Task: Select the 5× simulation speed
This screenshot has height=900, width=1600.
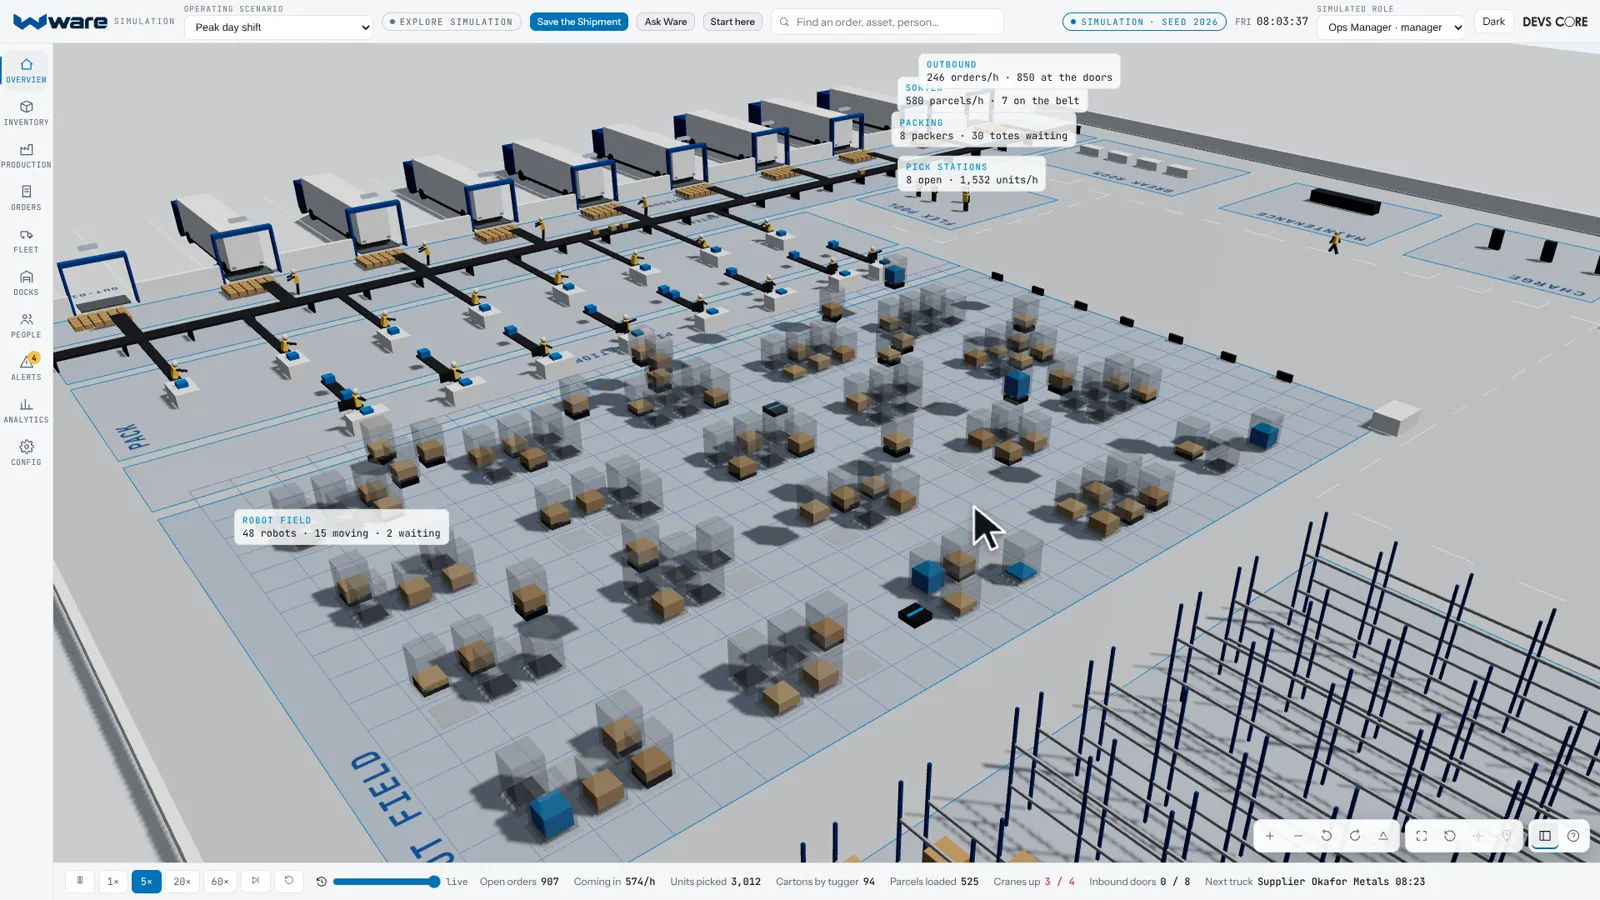Action: click(x=146, y=881)
